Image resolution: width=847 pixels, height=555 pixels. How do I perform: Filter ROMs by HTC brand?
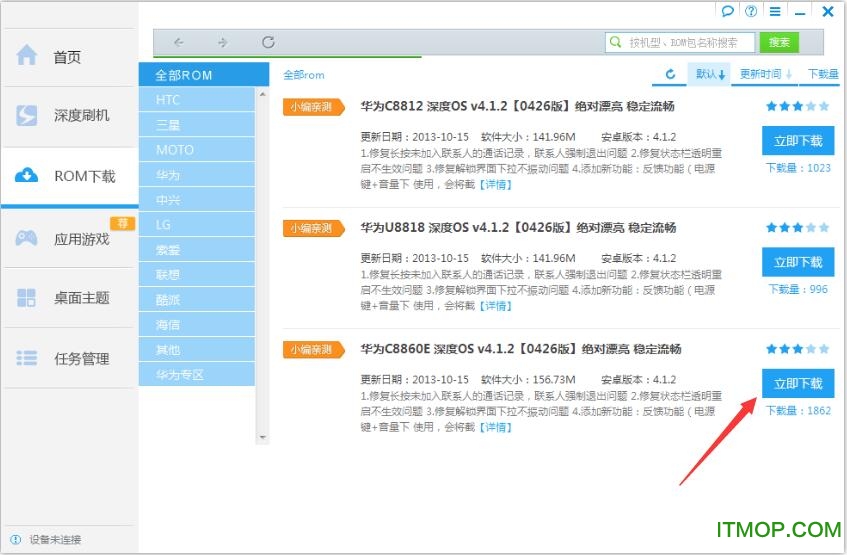pos(197,99)
